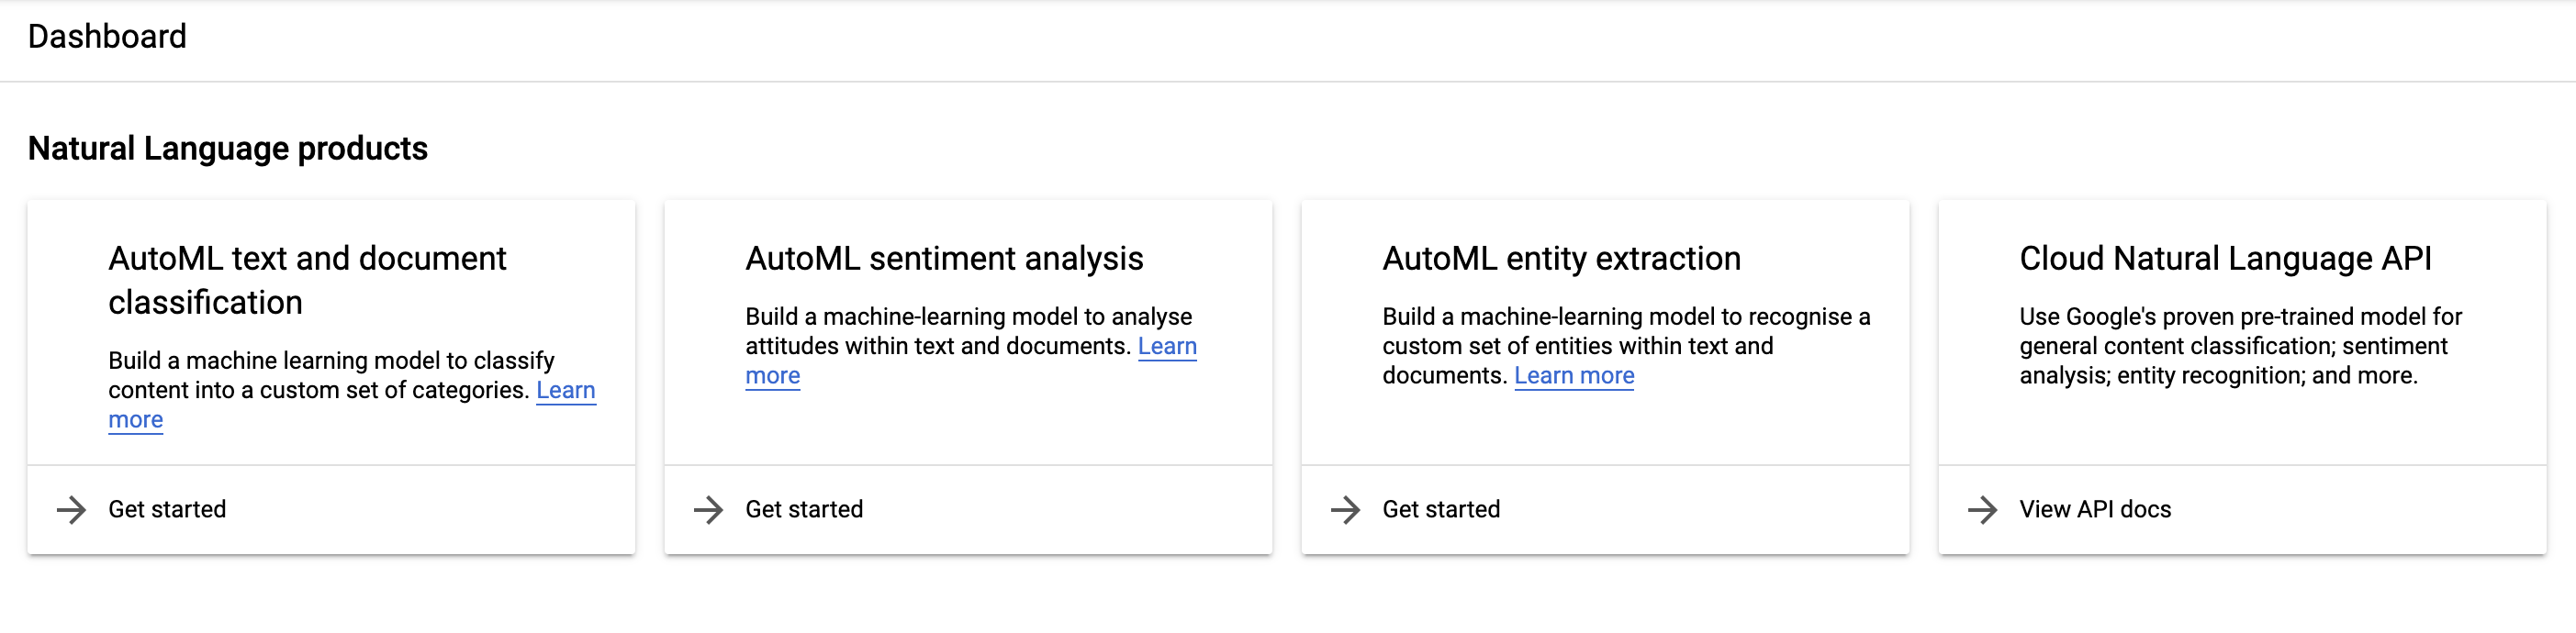The image size is (2576, 633).
Task: Click the Natural Language products heading
Action: pos(228,147)
